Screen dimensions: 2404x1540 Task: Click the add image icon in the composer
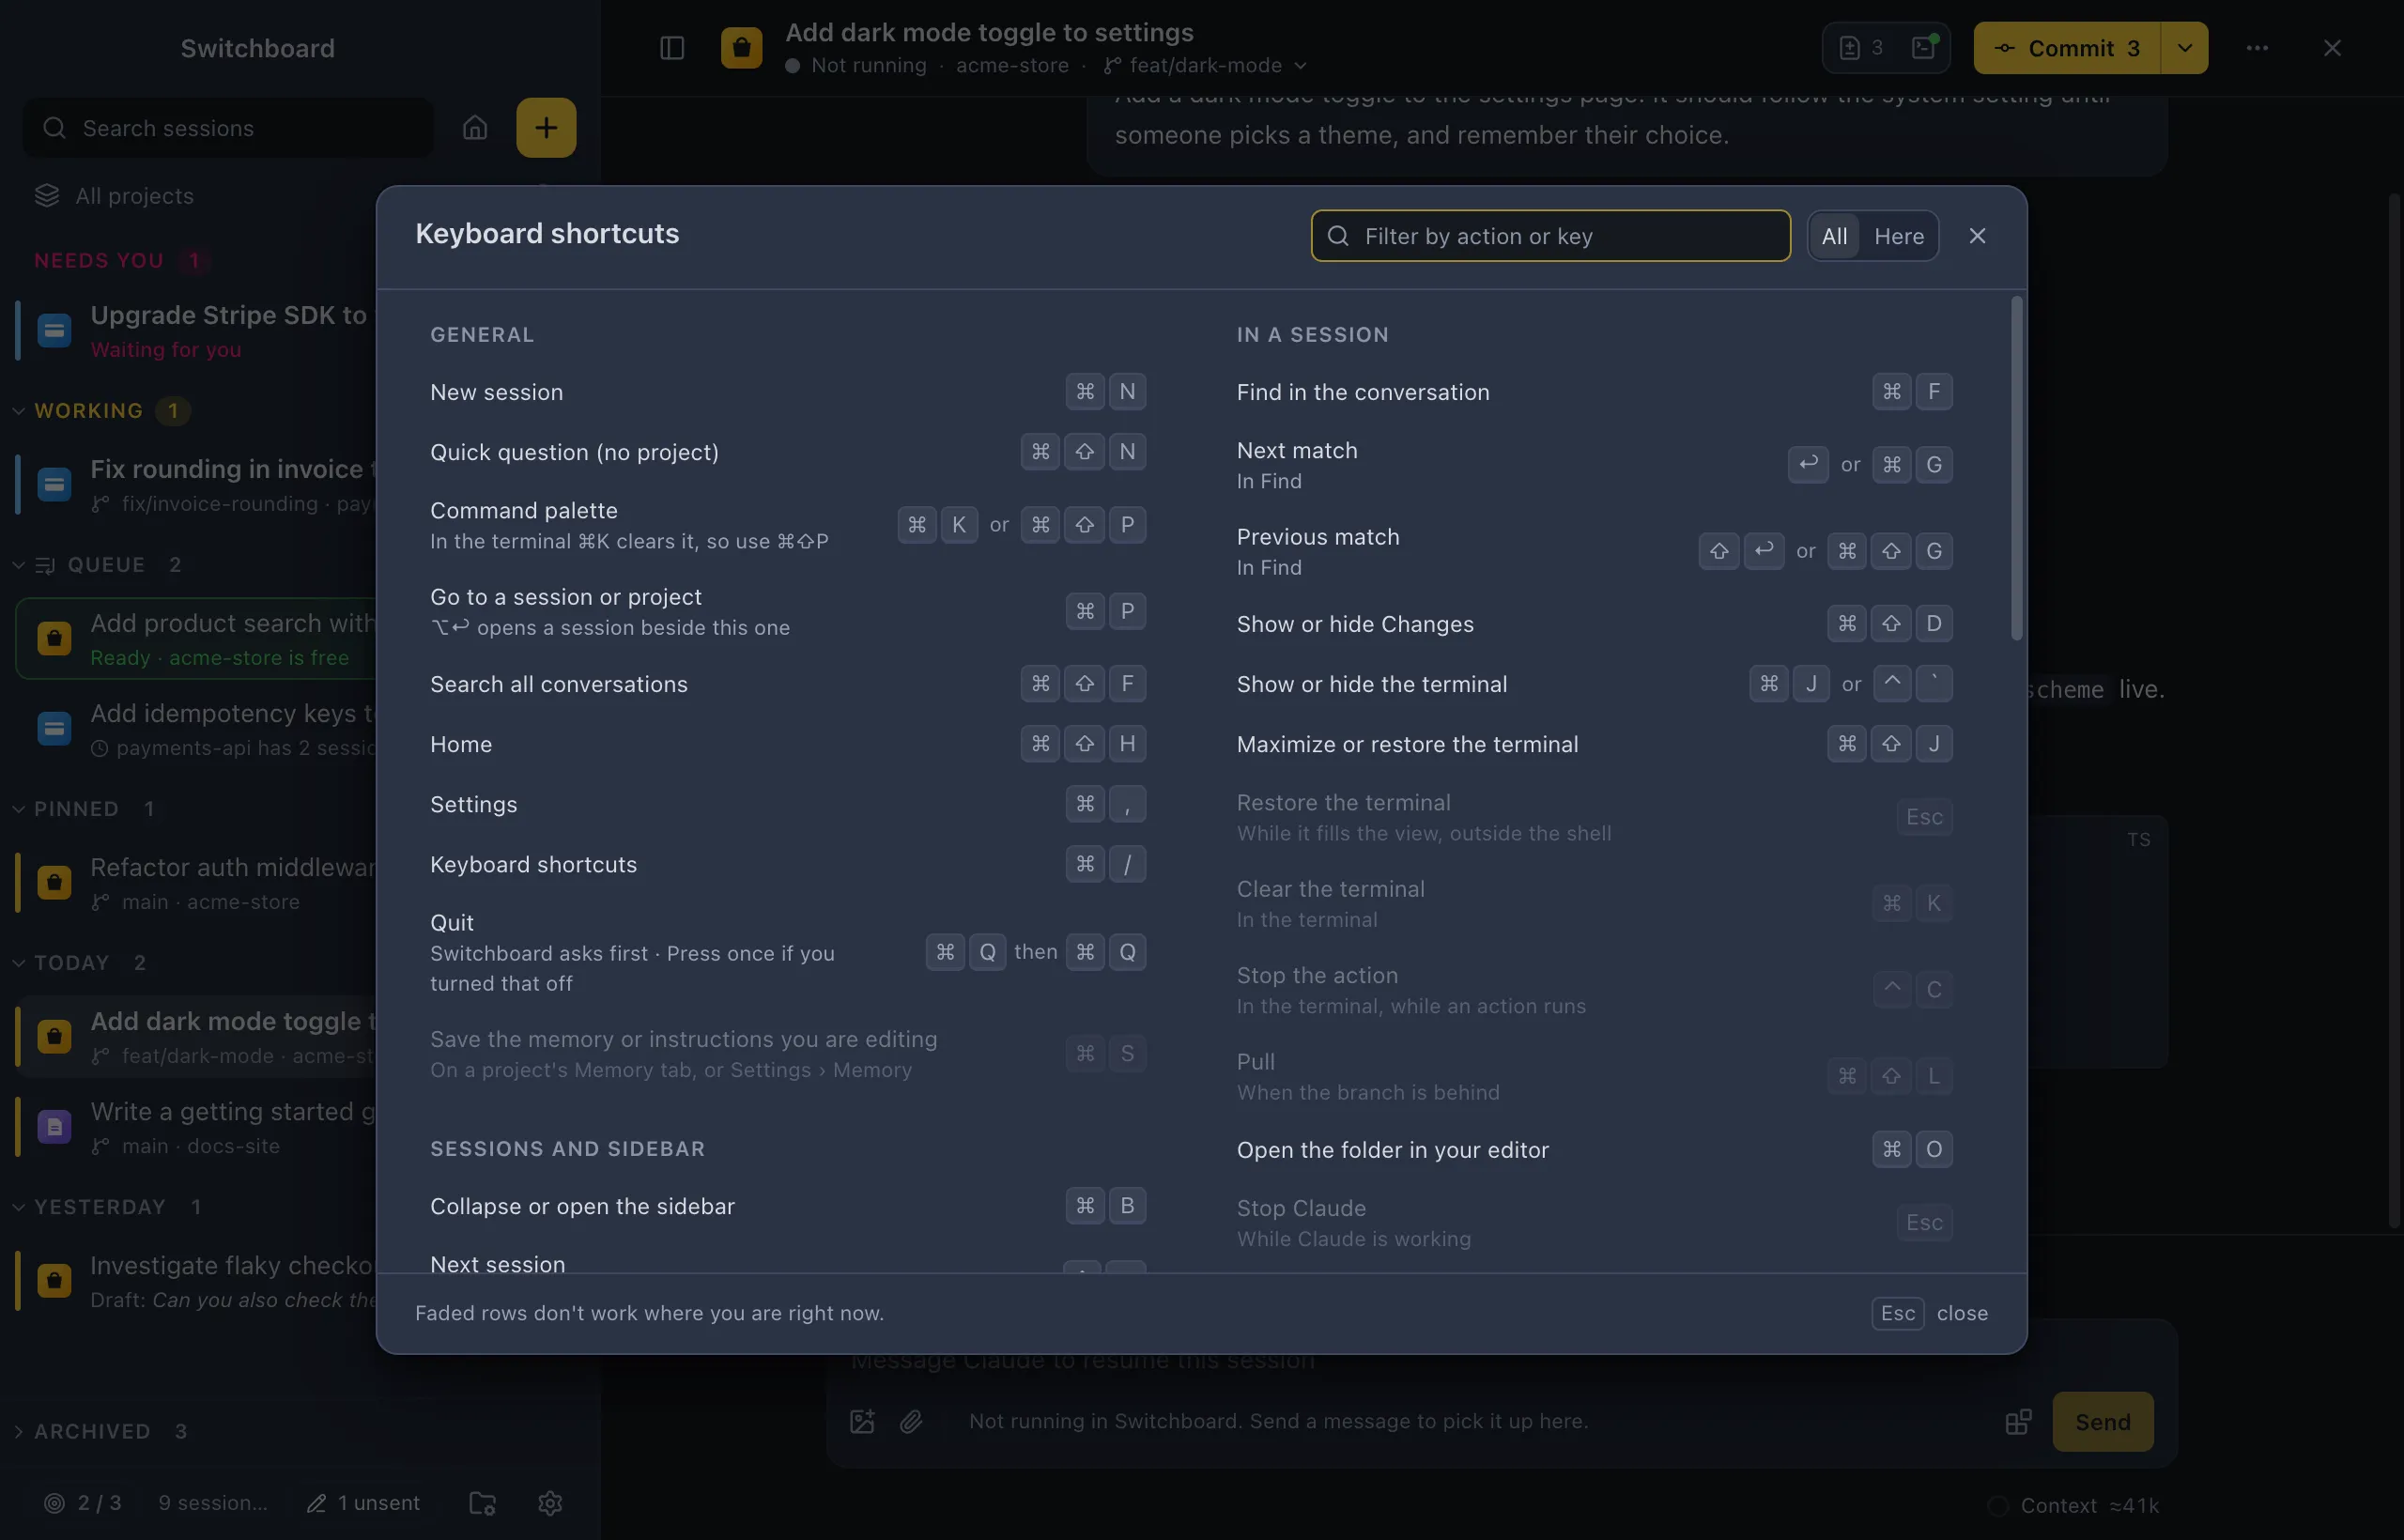[x=862, y=1421]
